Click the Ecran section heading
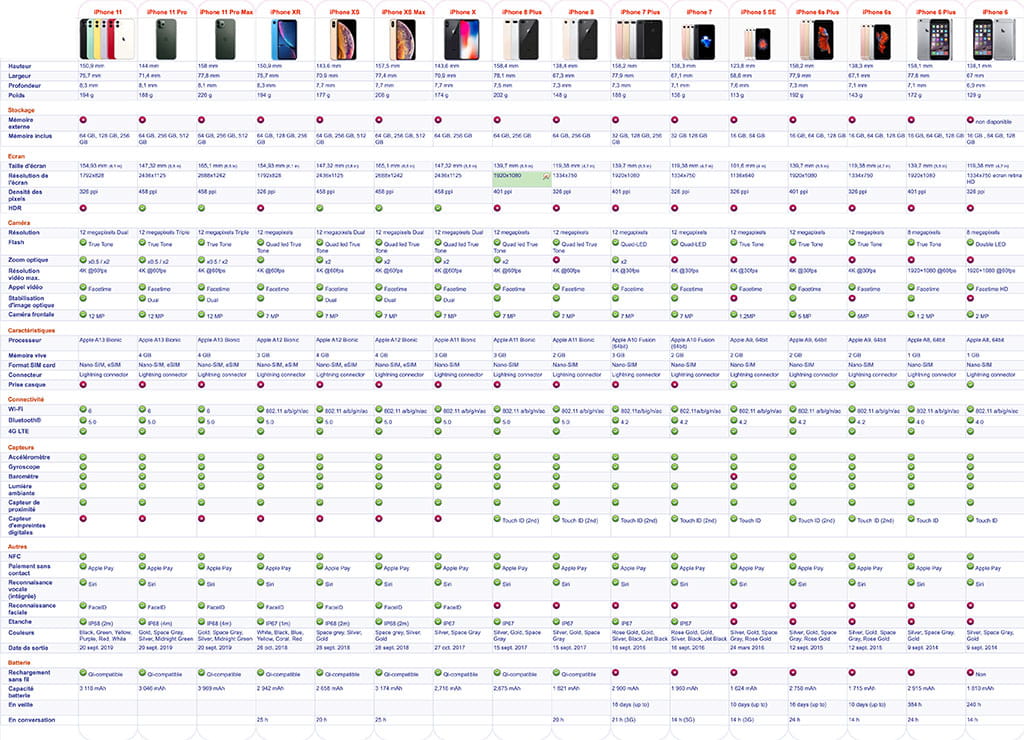Screen dimensions: 1024x740 pos(16,156)
